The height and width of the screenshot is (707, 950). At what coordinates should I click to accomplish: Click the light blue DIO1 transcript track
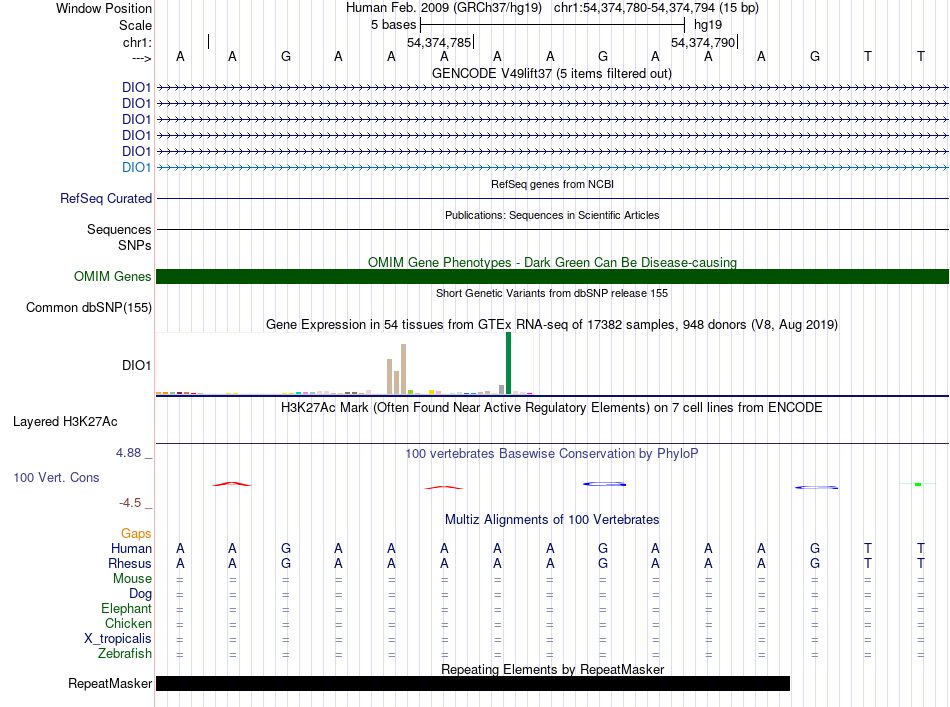pos(552,167)
